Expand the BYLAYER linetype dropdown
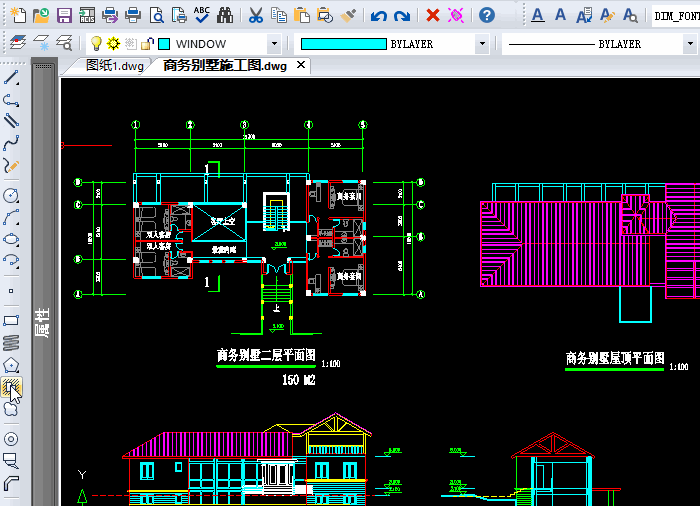The width and height of the screenshot is (700, 506). 690,44
